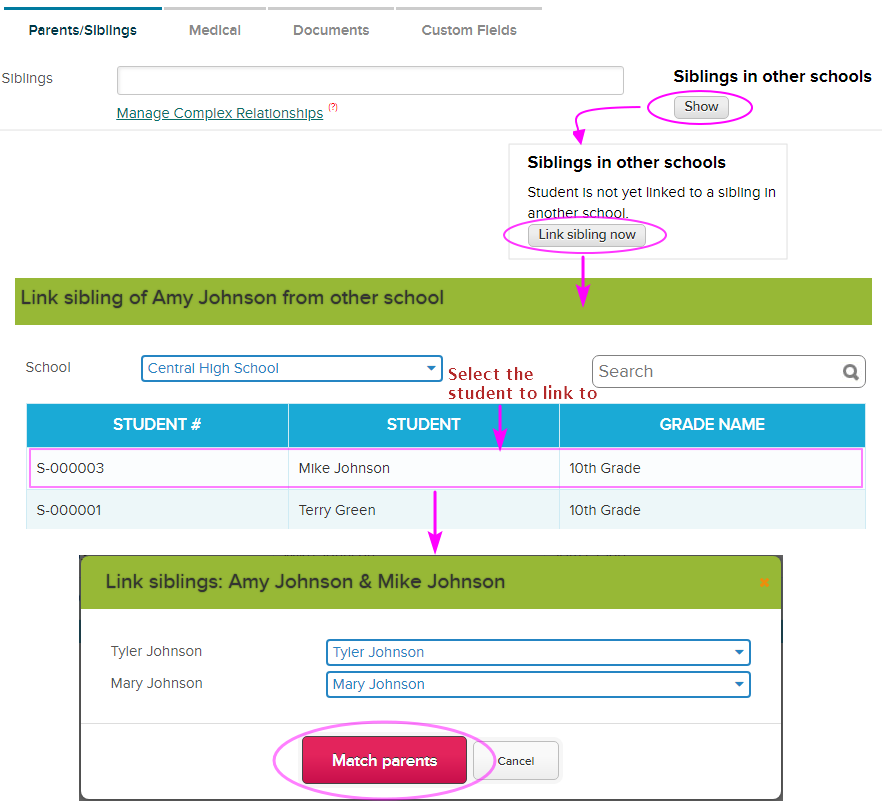The width and height of the screenshot is (882, 803).
Task: Click the search magnifier icon
Action: point(850,372)
